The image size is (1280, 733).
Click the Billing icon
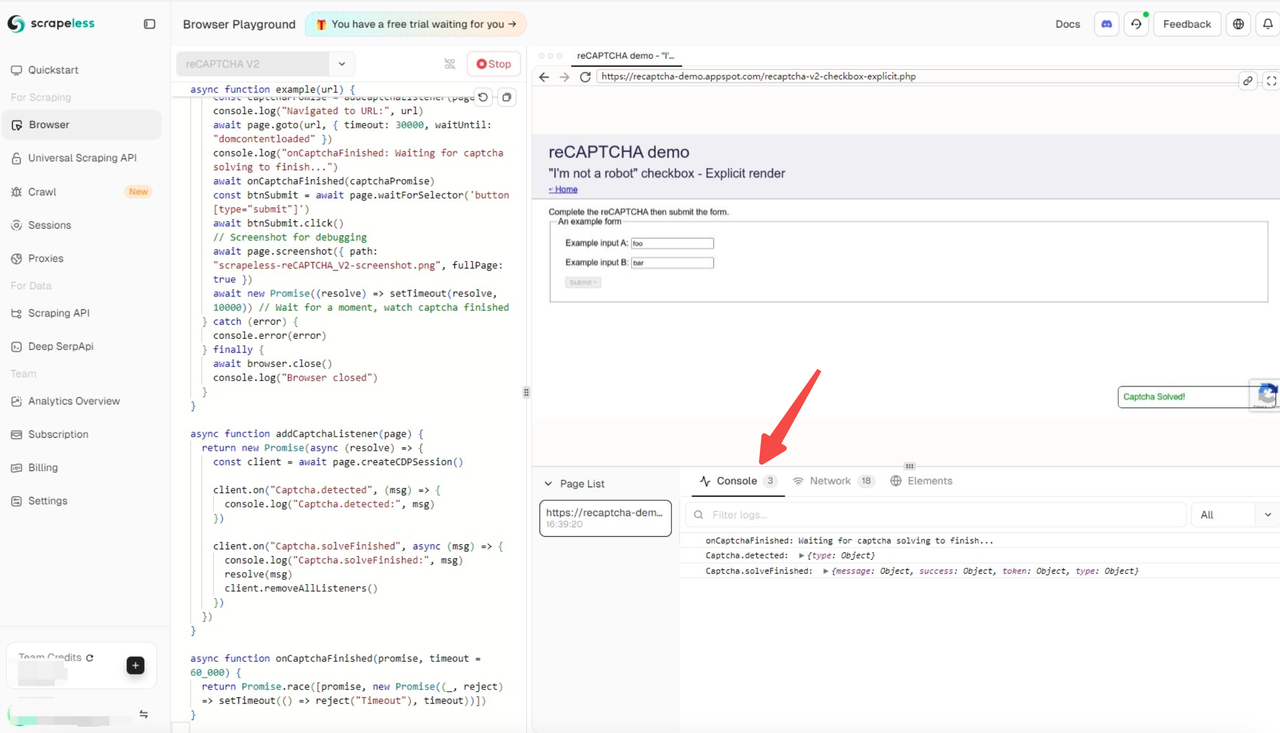click(x=17, y=467)
